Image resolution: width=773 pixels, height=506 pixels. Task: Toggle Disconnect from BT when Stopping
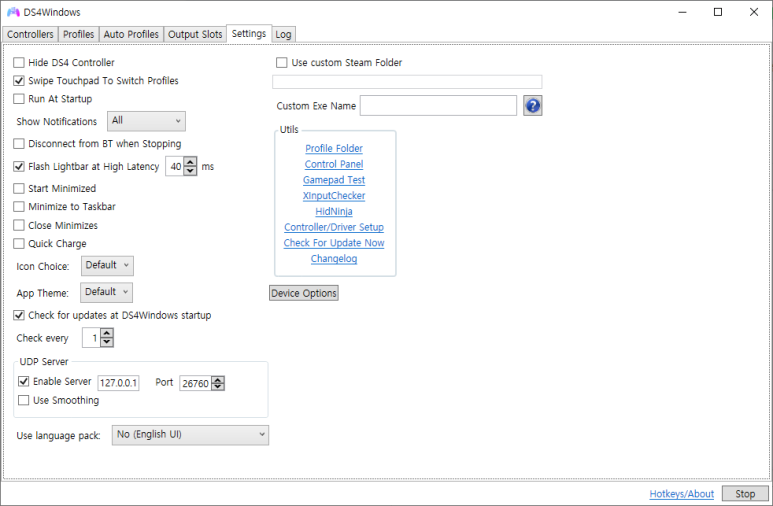19,144
